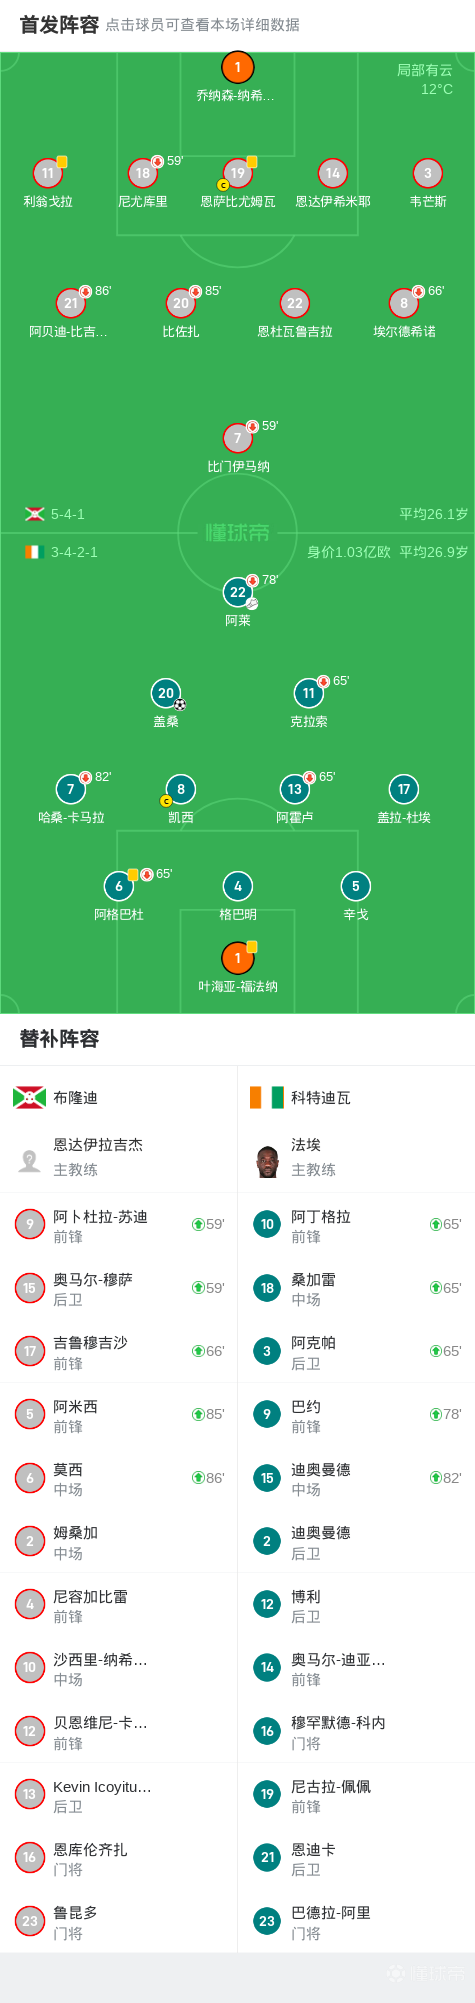Select player 7 比门伊马纳 on pitch
The width and height of the screenshot is (475, 2003).
pyautogui.click(x=237, y=438)
